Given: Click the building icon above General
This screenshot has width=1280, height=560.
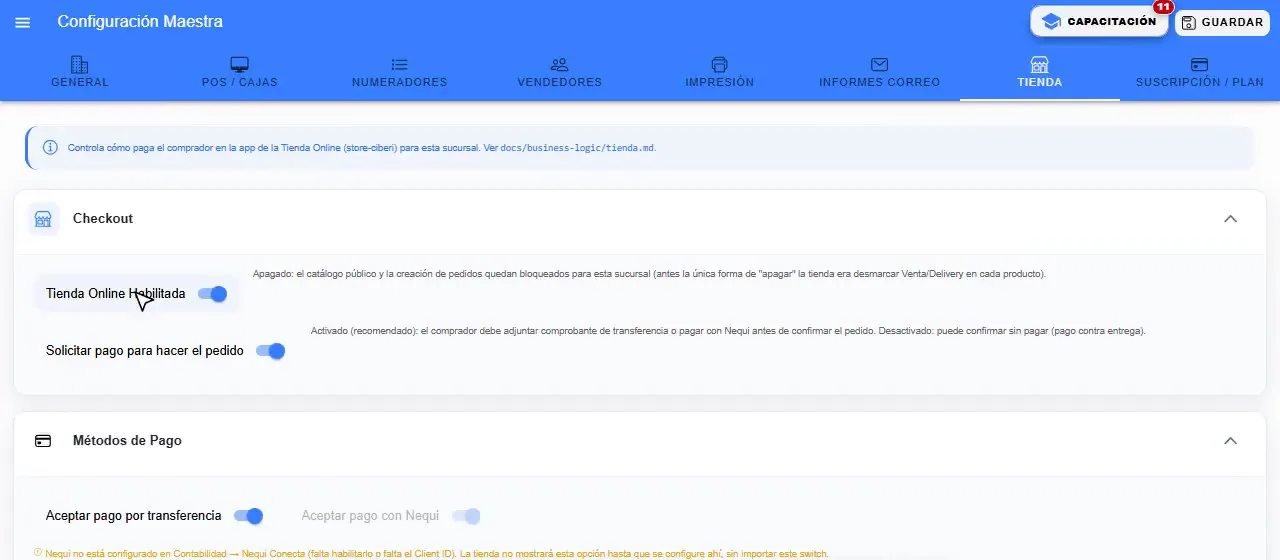Looking at the screenshot, I should [80, 64].
